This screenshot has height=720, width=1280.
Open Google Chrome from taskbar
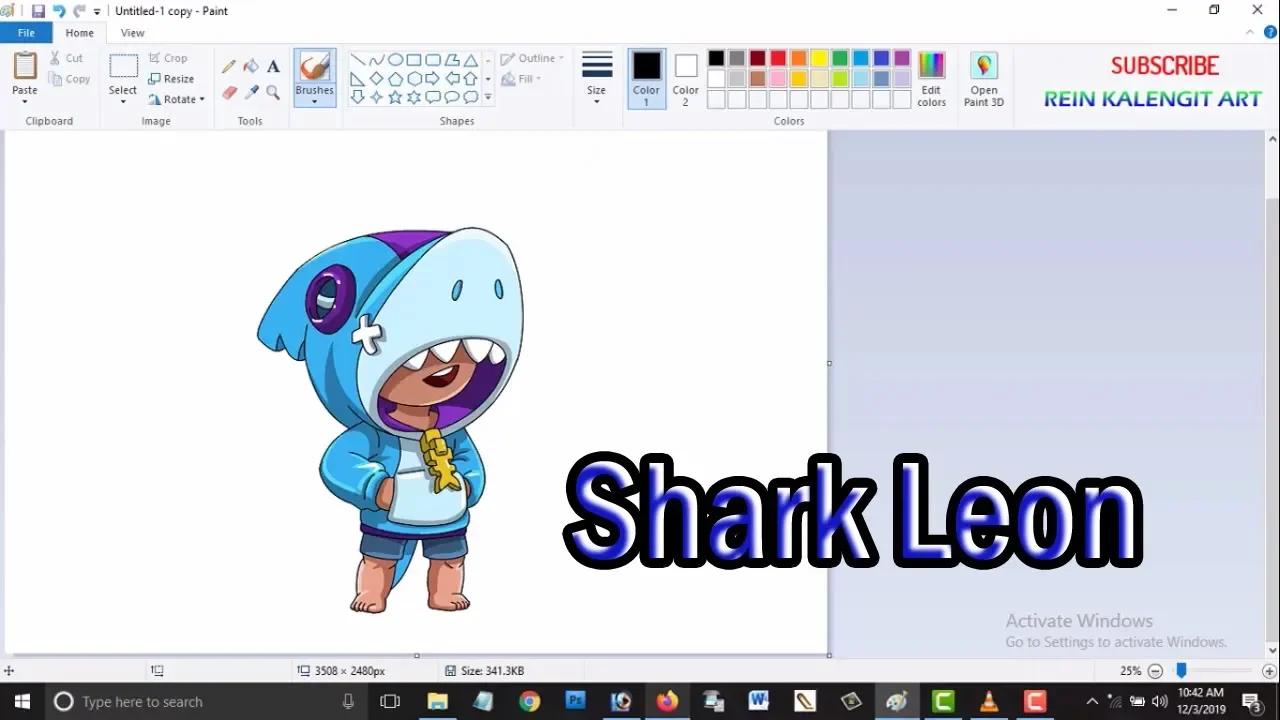(x=529, y=701)
